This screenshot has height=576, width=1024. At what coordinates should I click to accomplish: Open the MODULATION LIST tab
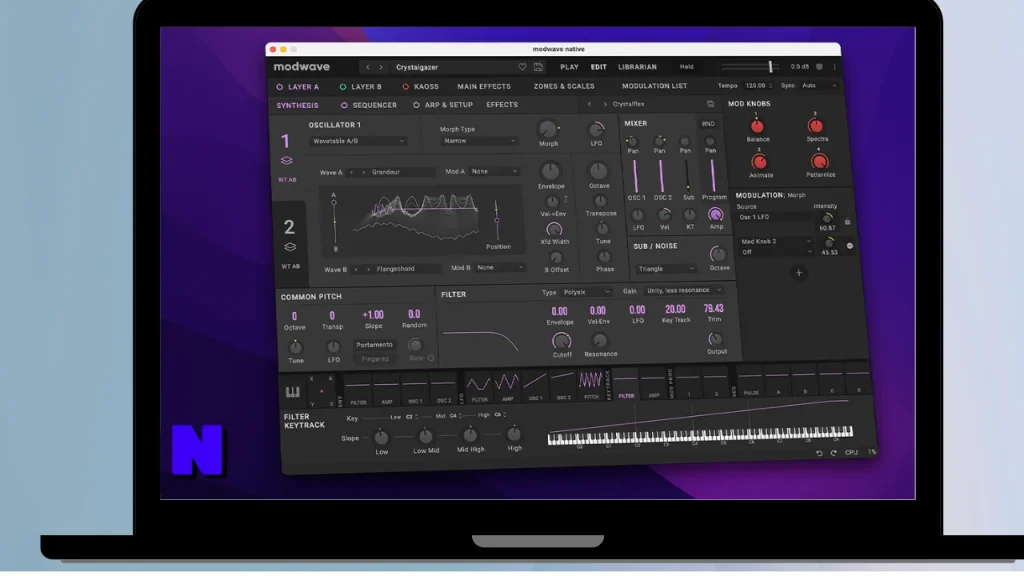click(654, 86)
